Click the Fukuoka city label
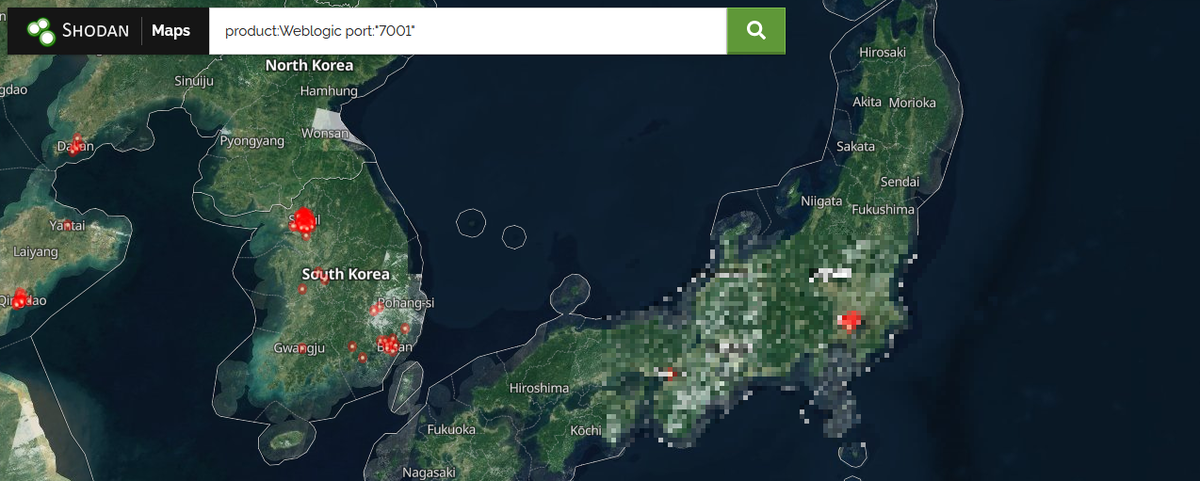The height and width of the screenshot is (481, 1200). tap(451, 429)
